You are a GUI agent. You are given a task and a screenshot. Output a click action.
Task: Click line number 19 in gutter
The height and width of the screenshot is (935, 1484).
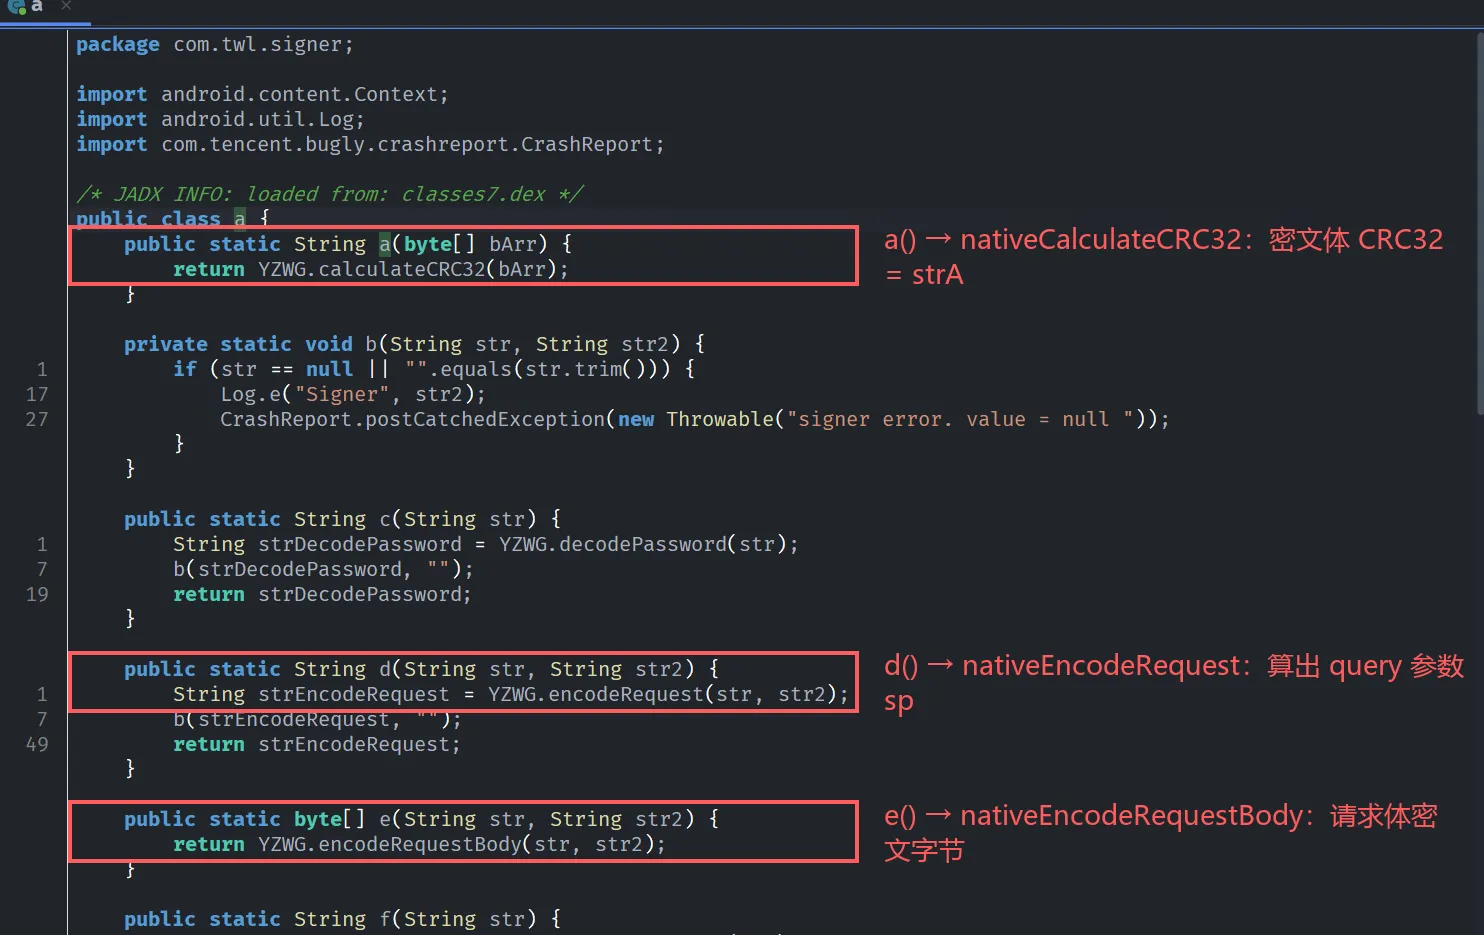[37, 594]
